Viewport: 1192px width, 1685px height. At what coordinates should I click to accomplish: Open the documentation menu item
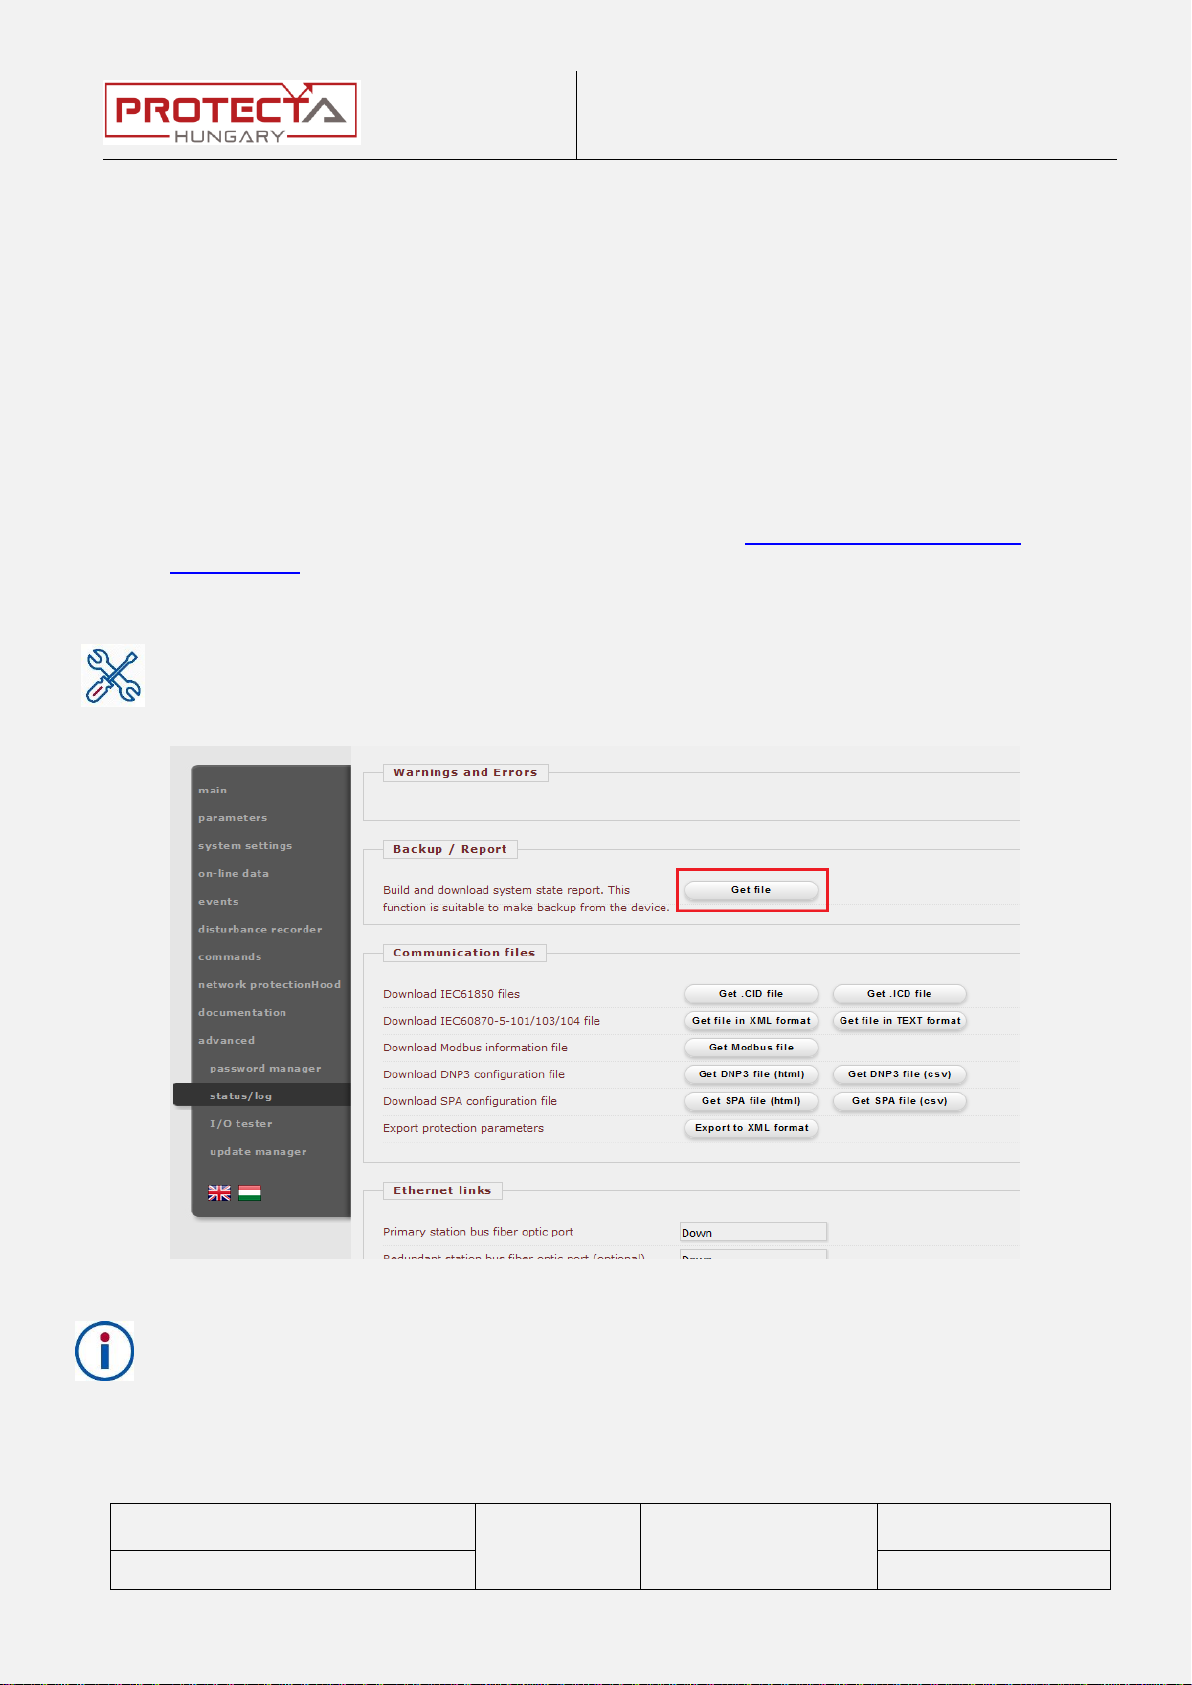pyautogui.click(x=242, y=1013)
